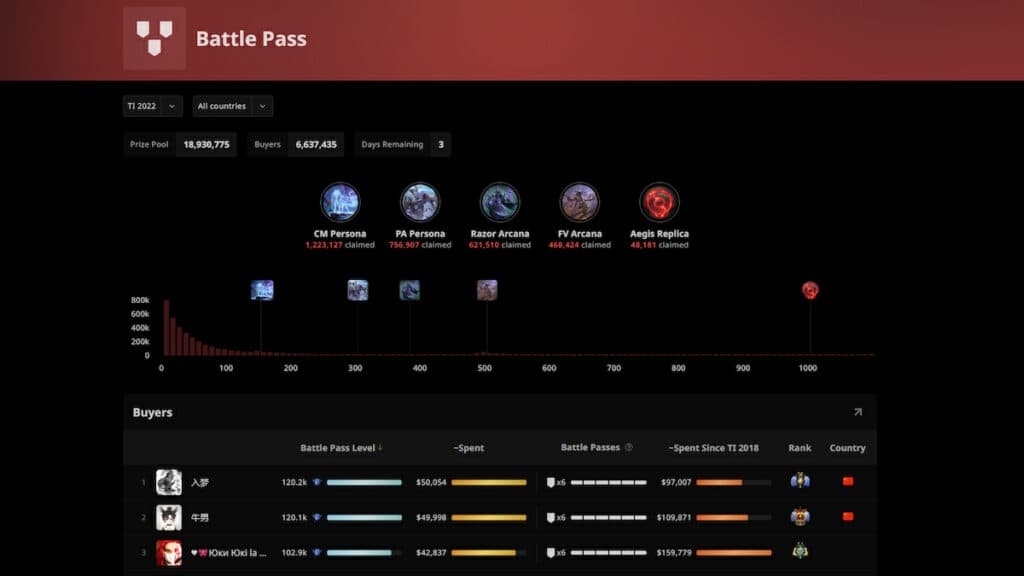1024x576 pixels.
Task: Click the chart marker near level 500
Action: click(487, 291)
